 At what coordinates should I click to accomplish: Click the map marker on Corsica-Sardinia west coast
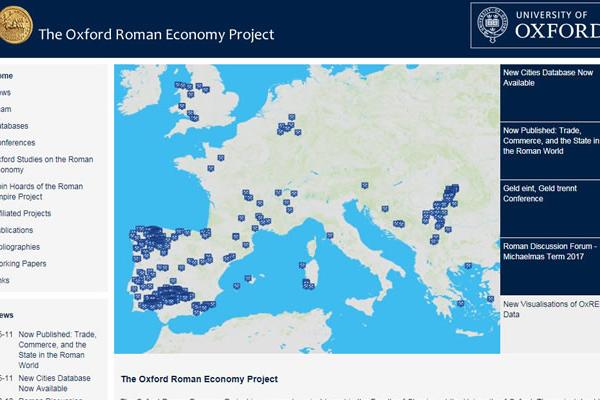pyautogui.click(x=302, y=265)
